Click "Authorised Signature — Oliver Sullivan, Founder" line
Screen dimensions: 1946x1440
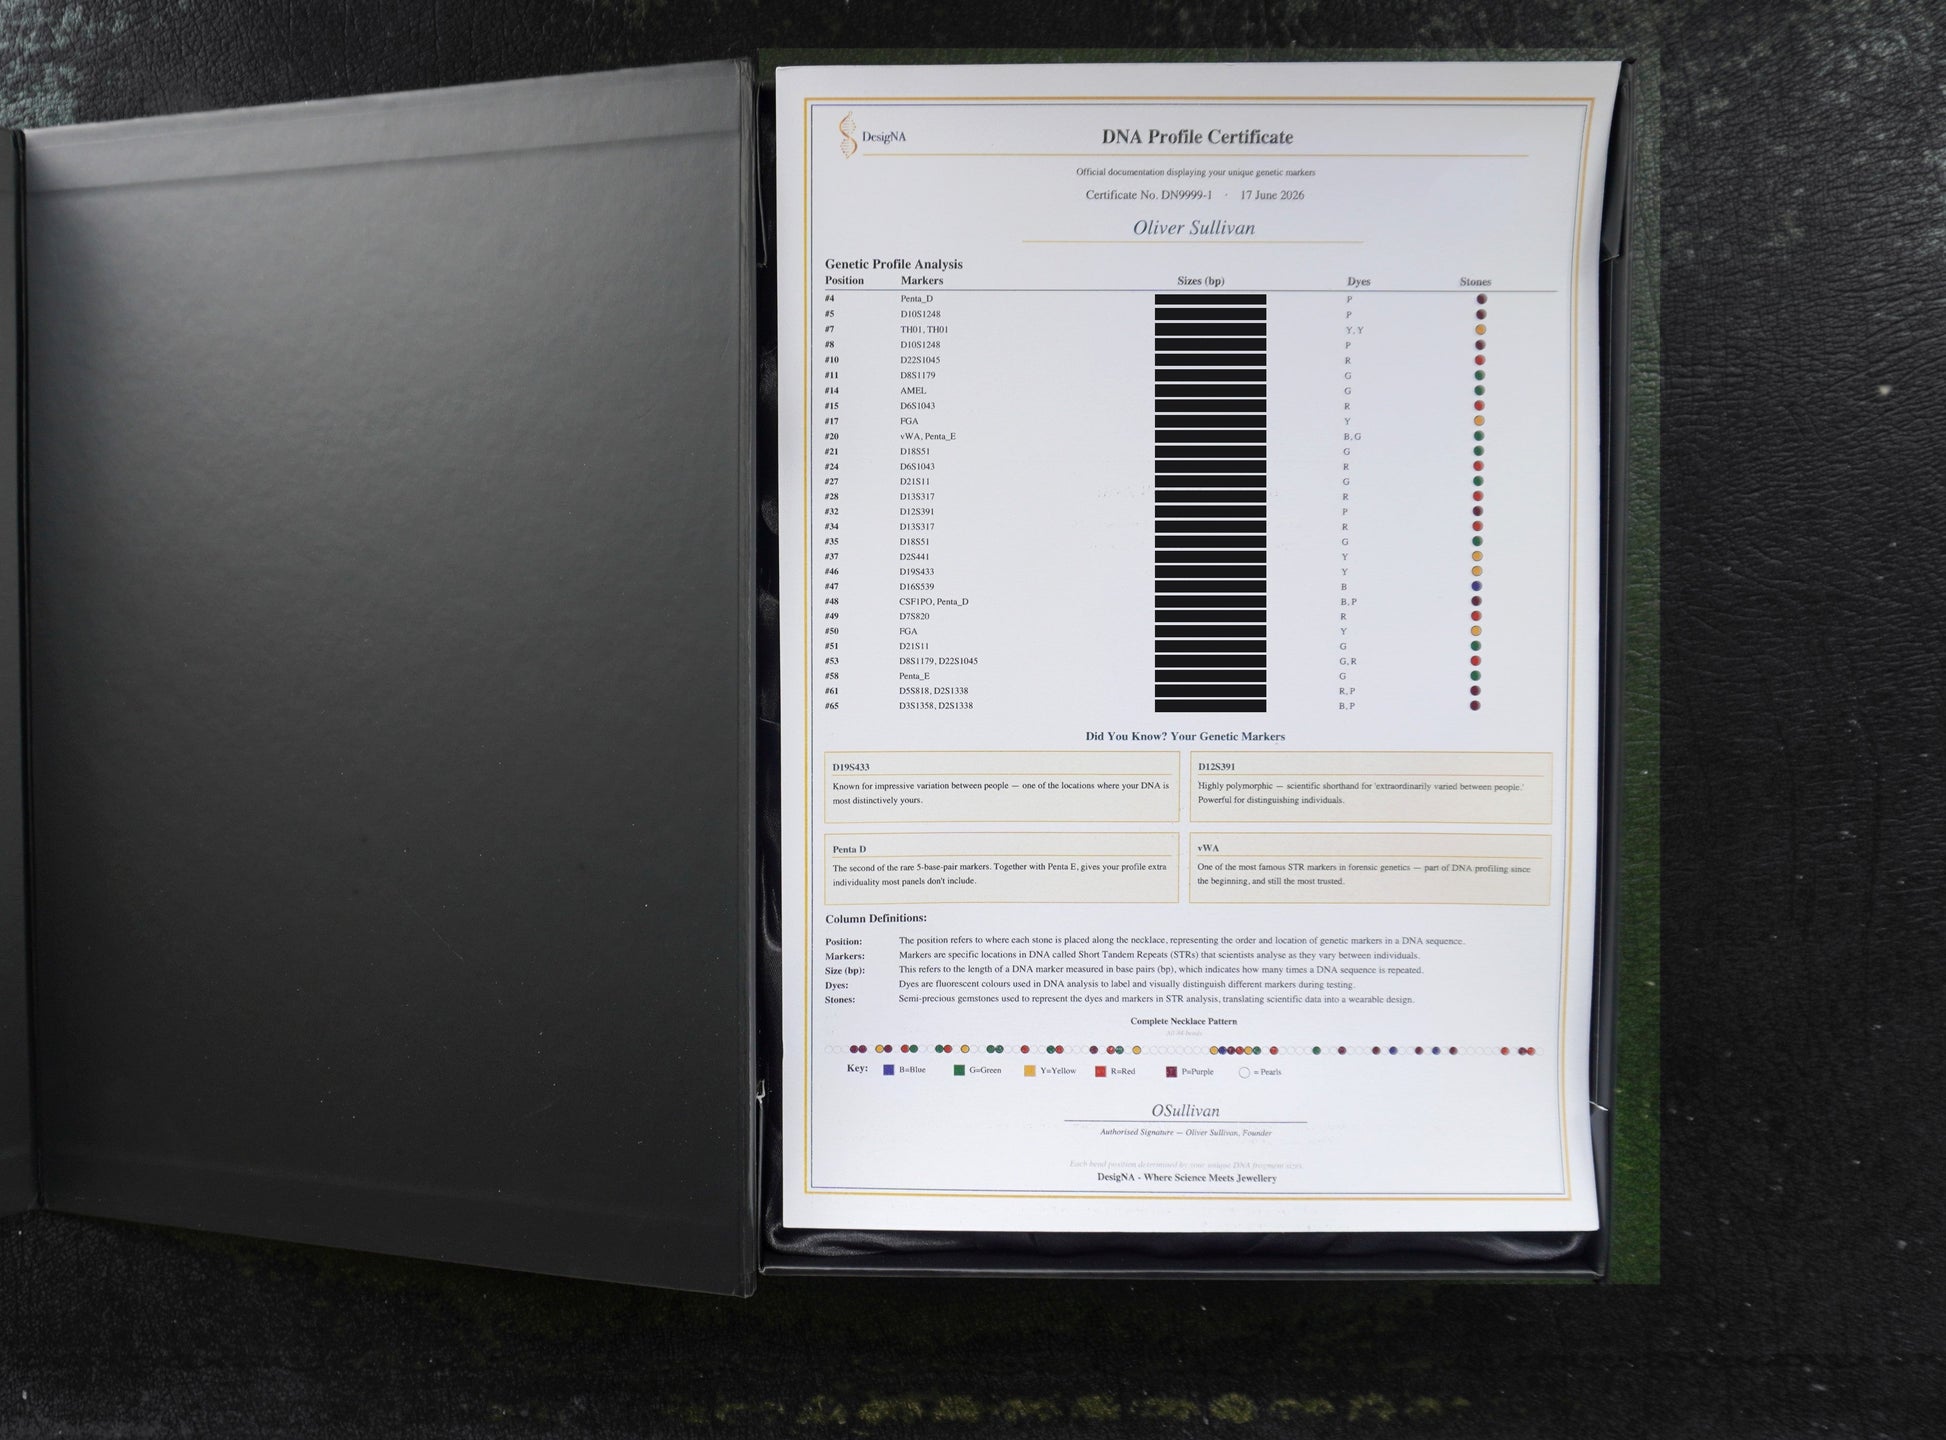click(1185, 1133)
